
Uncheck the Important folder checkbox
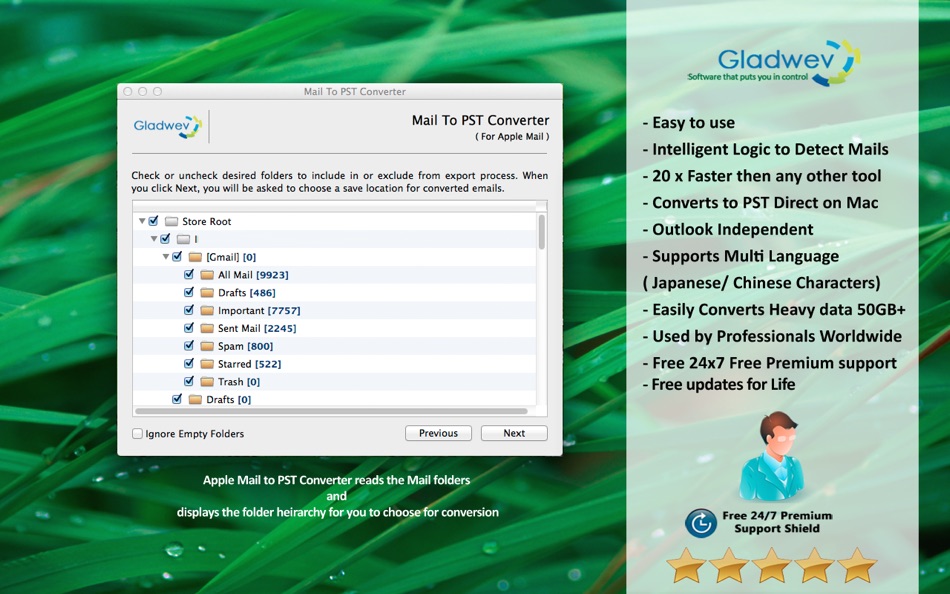pyautogui.click(x=189, y=310)
